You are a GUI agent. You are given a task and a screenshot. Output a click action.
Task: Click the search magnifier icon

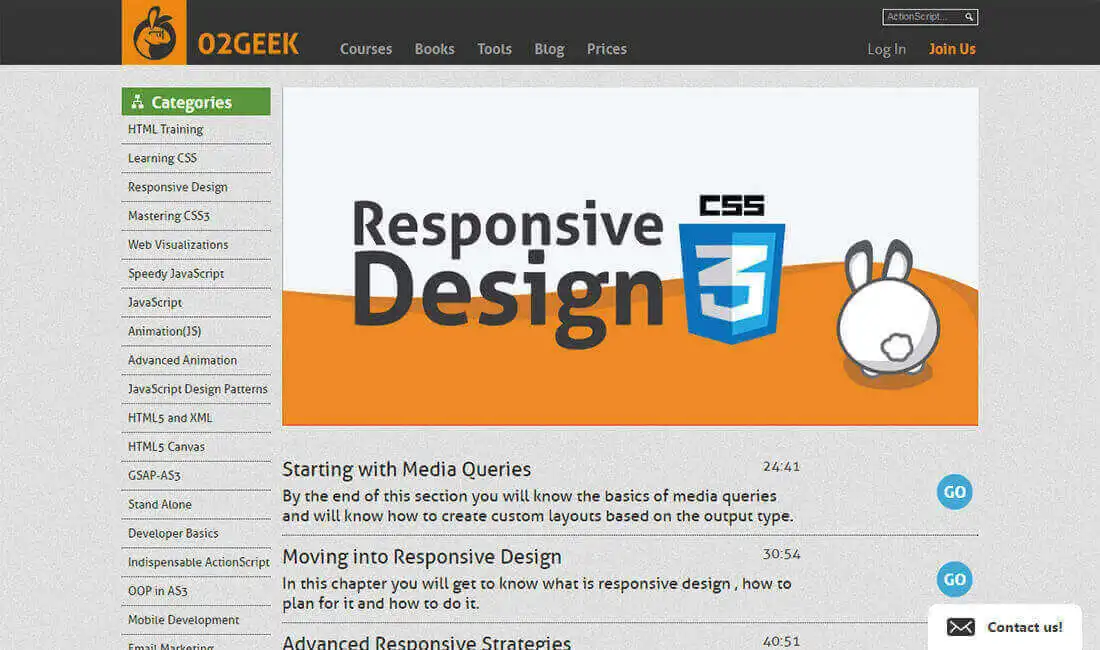pyautogui.click(x=969, y=17)
